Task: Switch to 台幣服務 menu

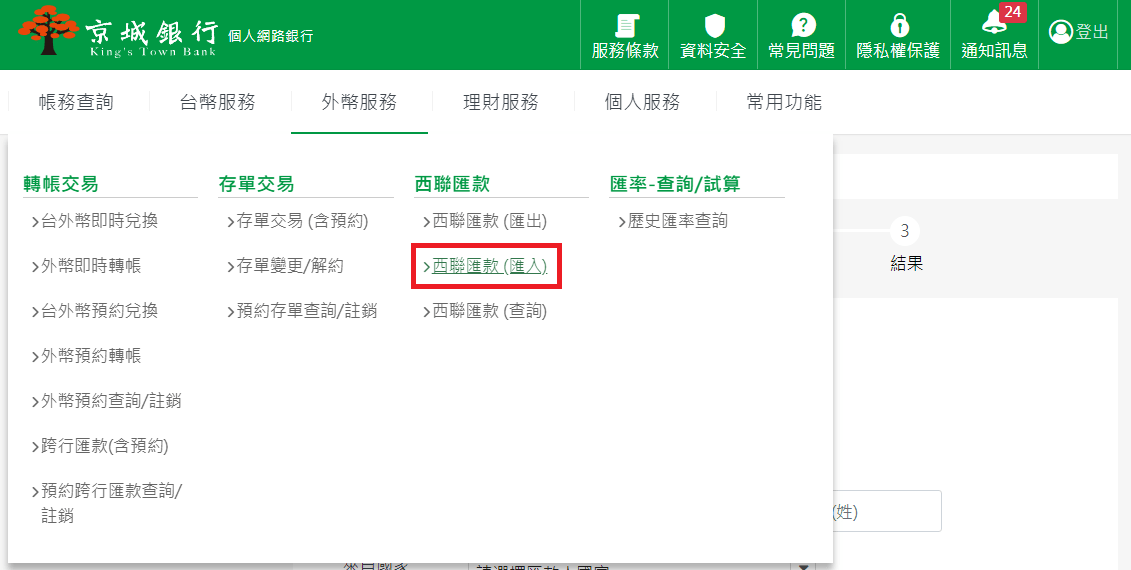Action: [217, 102]
